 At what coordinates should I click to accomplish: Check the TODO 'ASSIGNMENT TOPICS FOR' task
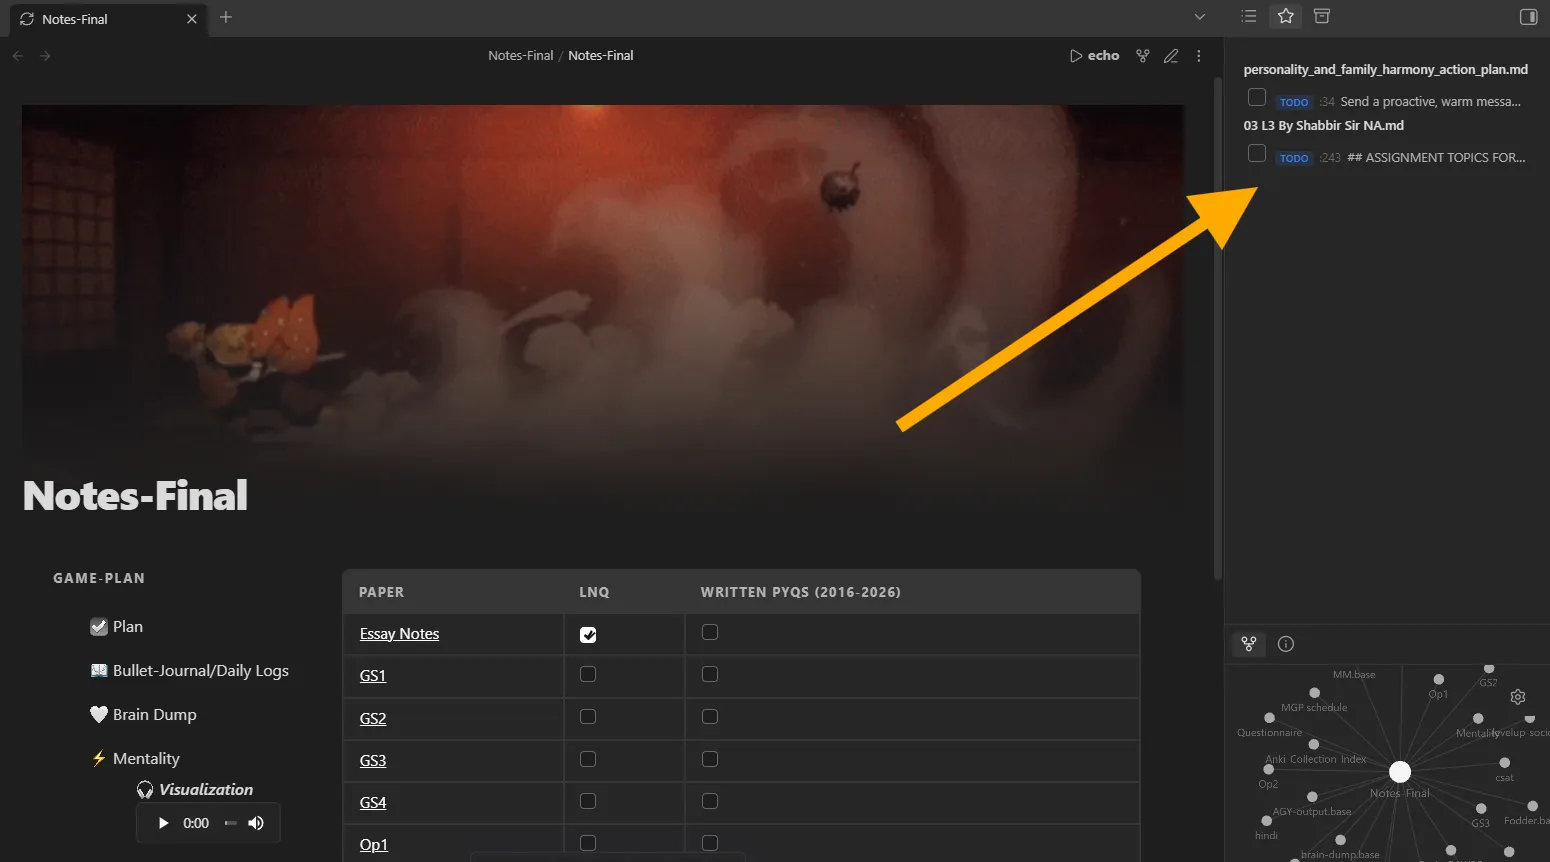(x=1257, y=153)
